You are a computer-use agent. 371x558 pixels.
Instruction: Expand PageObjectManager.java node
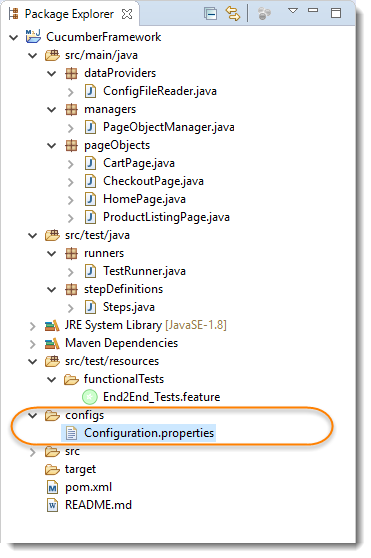click(x=71, y=127)
